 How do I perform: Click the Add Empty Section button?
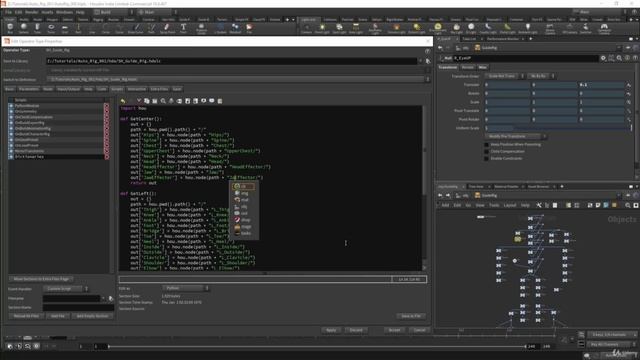[x=92, y=316]
